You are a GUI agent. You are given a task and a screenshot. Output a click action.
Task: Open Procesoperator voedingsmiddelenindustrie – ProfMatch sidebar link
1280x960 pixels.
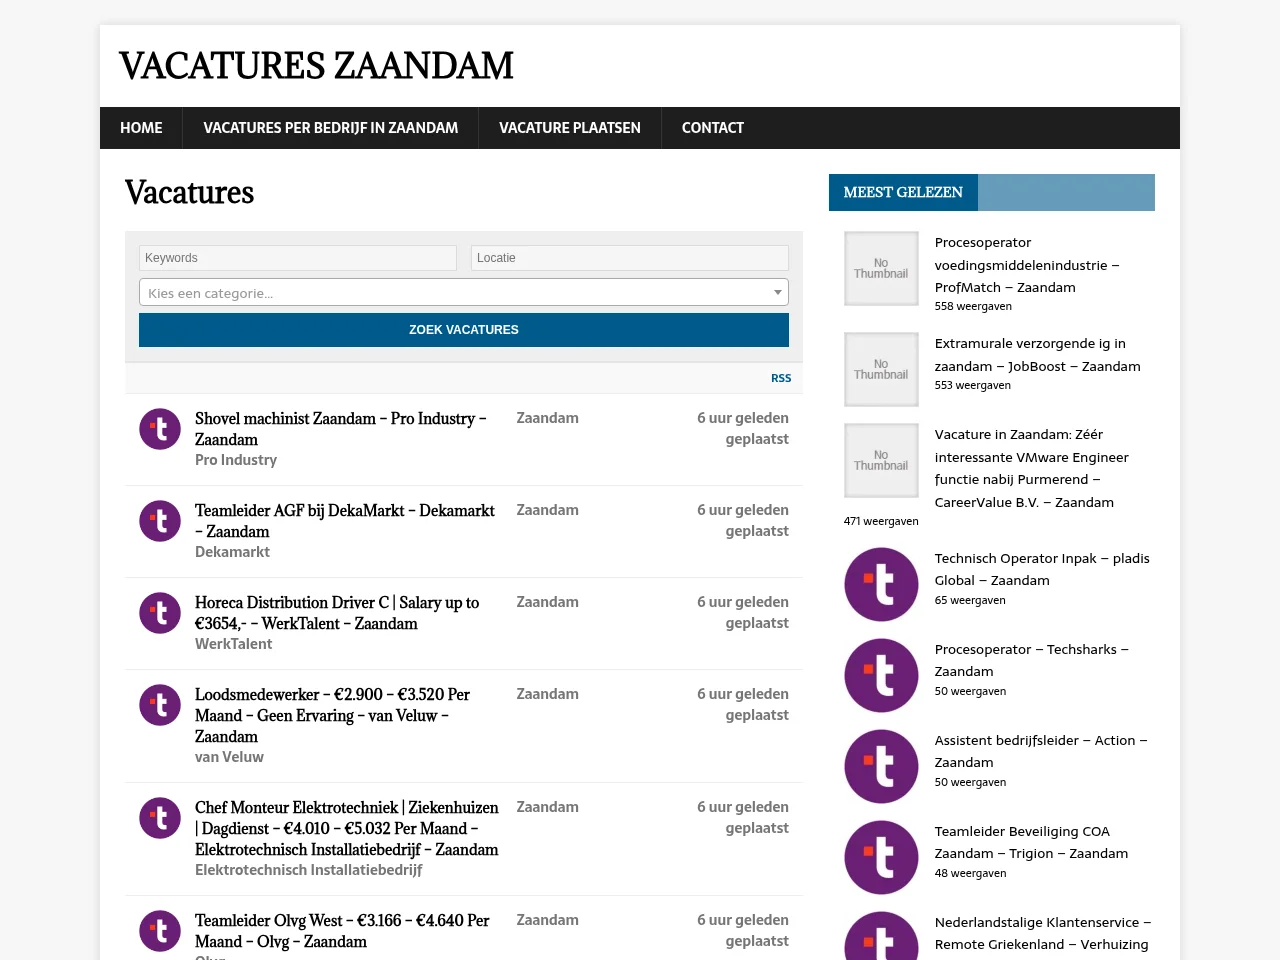click(1027, 265)
